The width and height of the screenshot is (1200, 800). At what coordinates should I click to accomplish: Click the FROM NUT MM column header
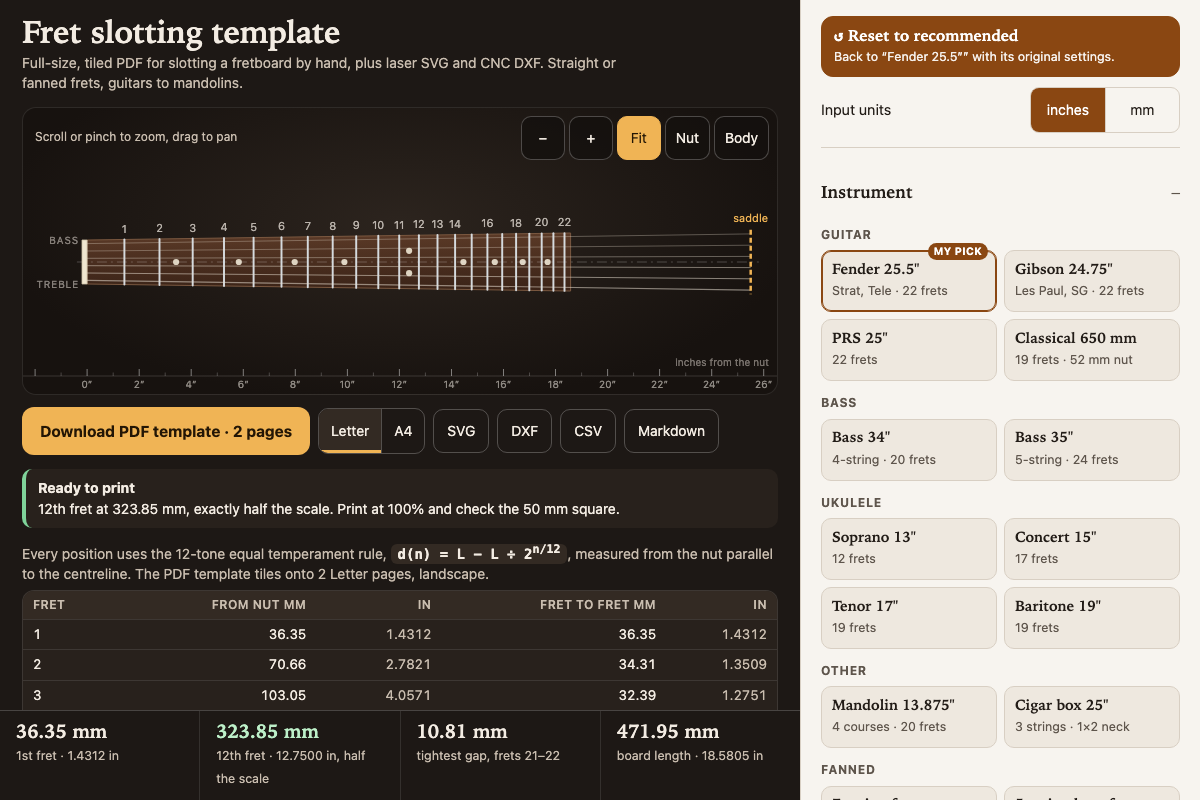tap(259, 605)
